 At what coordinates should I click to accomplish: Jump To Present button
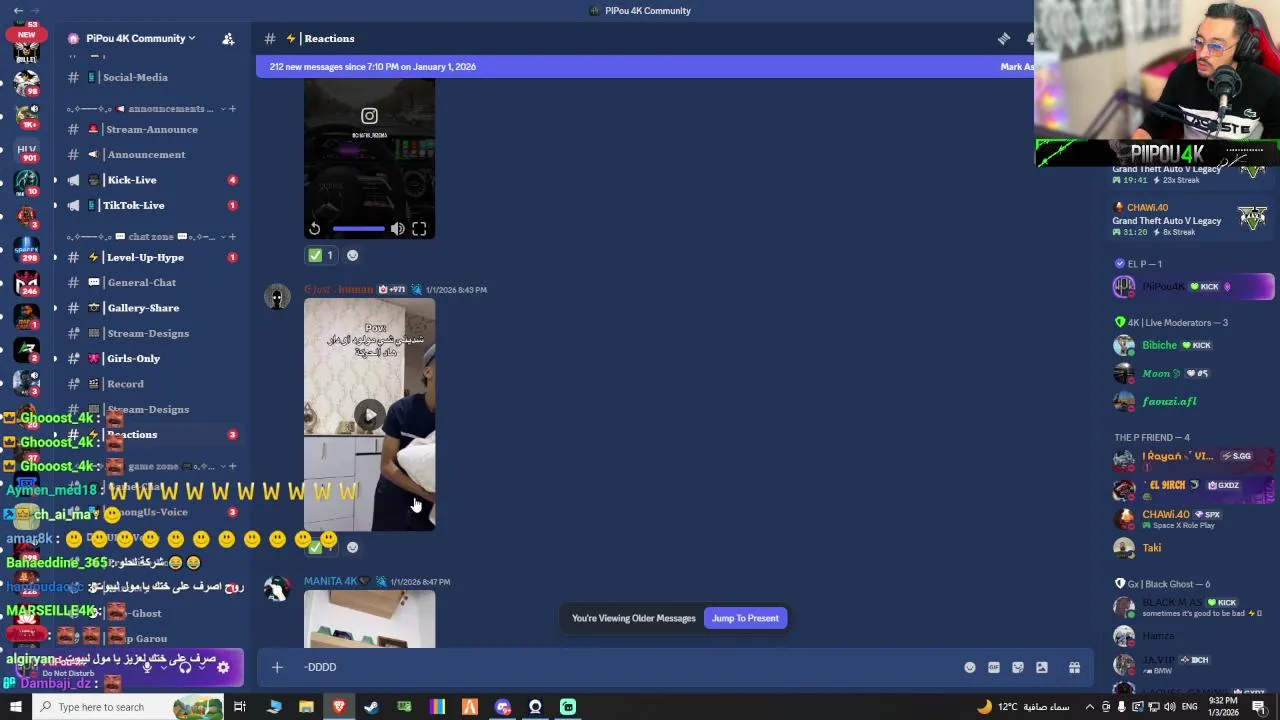pos(745,618)
